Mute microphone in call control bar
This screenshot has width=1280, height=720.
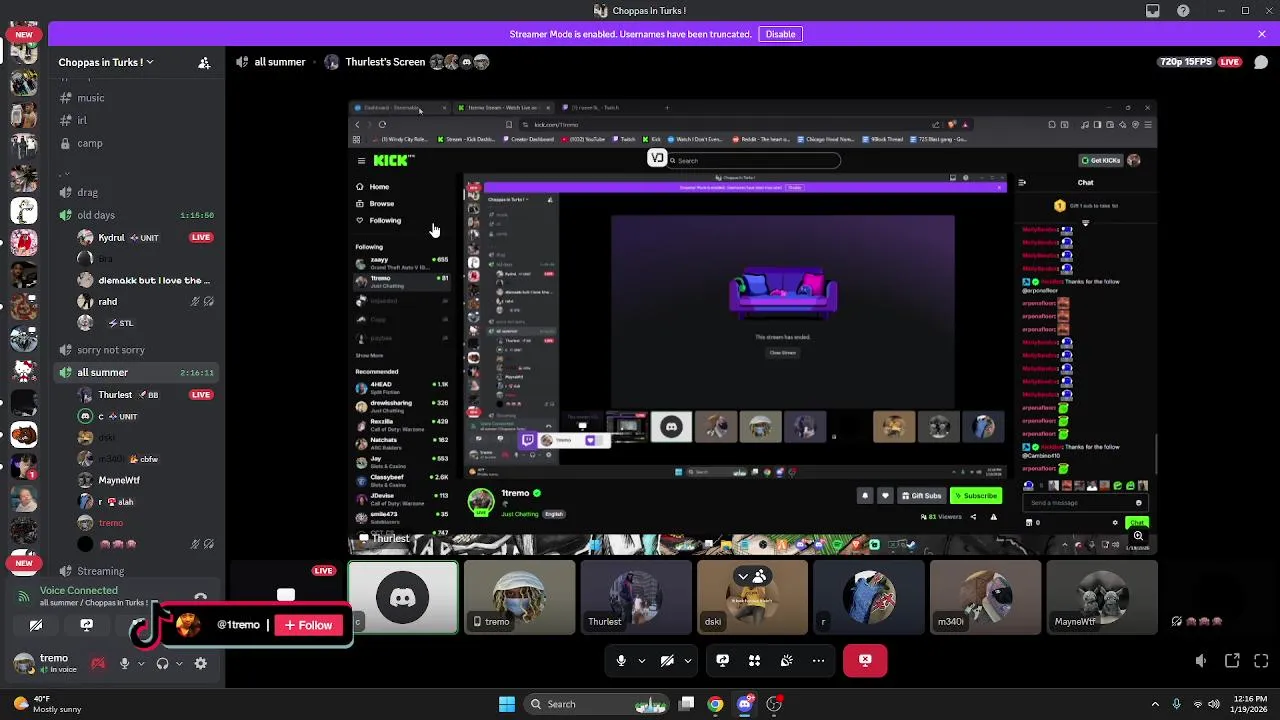point(621,660)
